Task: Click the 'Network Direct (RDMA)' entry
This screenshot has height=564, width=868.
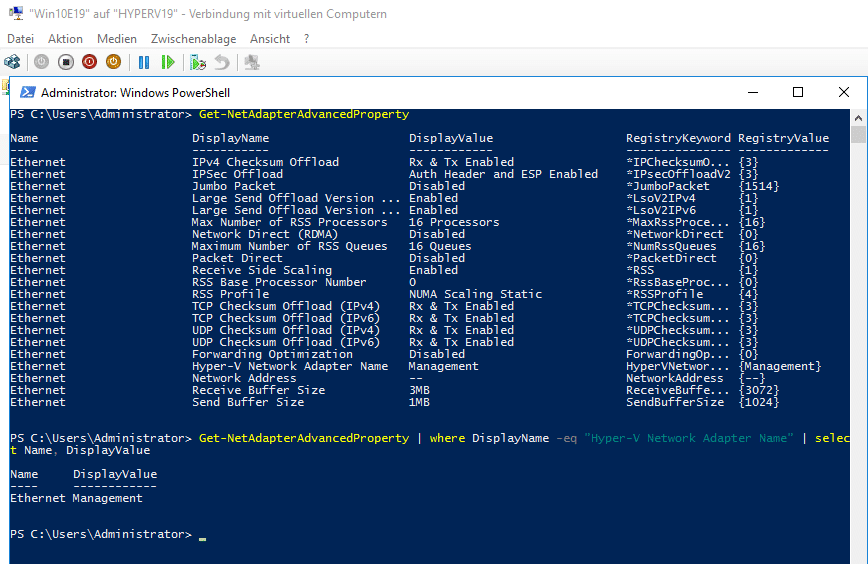Action: [x=265, y=234]
